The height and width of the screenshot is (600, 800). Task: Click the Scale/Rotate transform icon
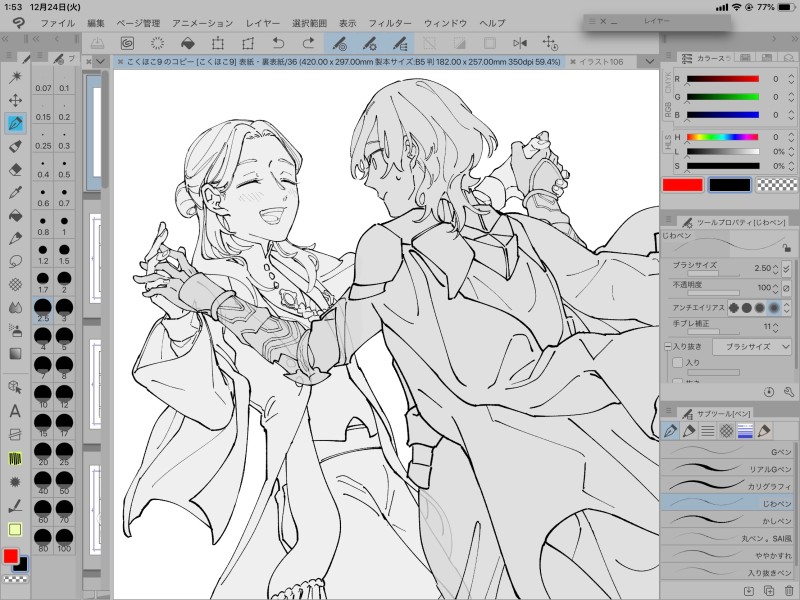click(x=218, y=43)
